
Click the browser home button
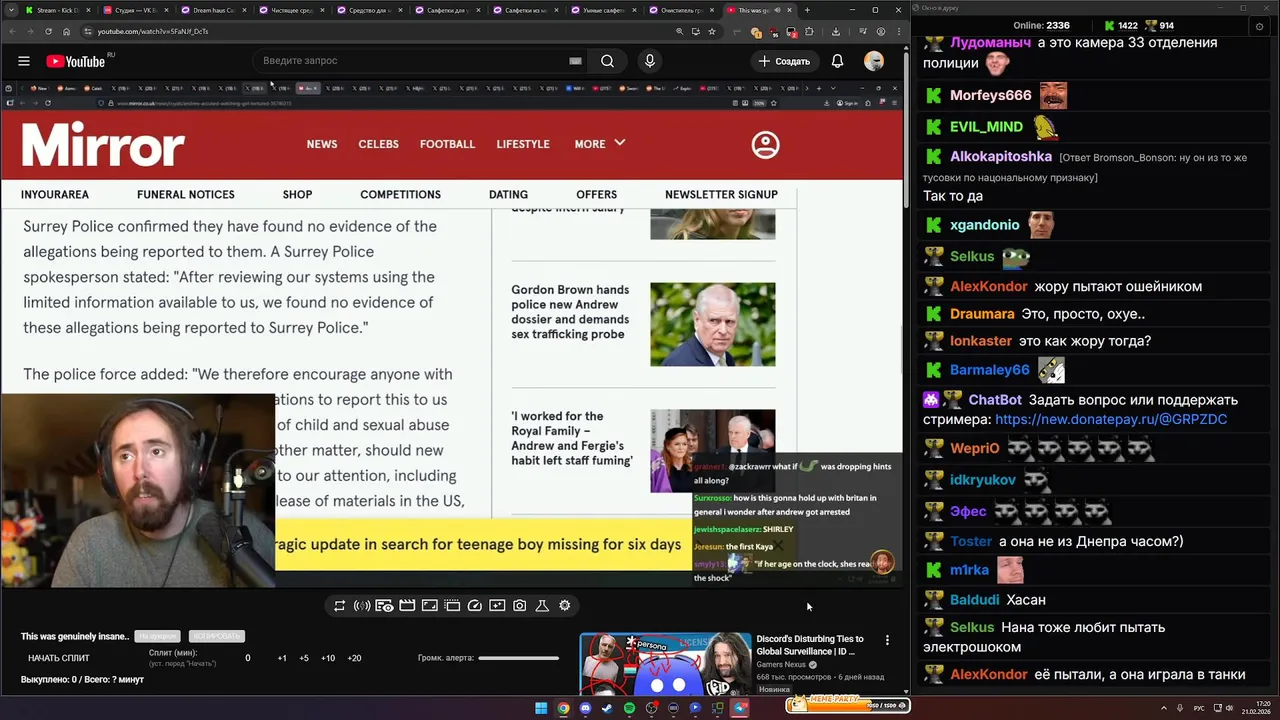(x=66, y=31)
